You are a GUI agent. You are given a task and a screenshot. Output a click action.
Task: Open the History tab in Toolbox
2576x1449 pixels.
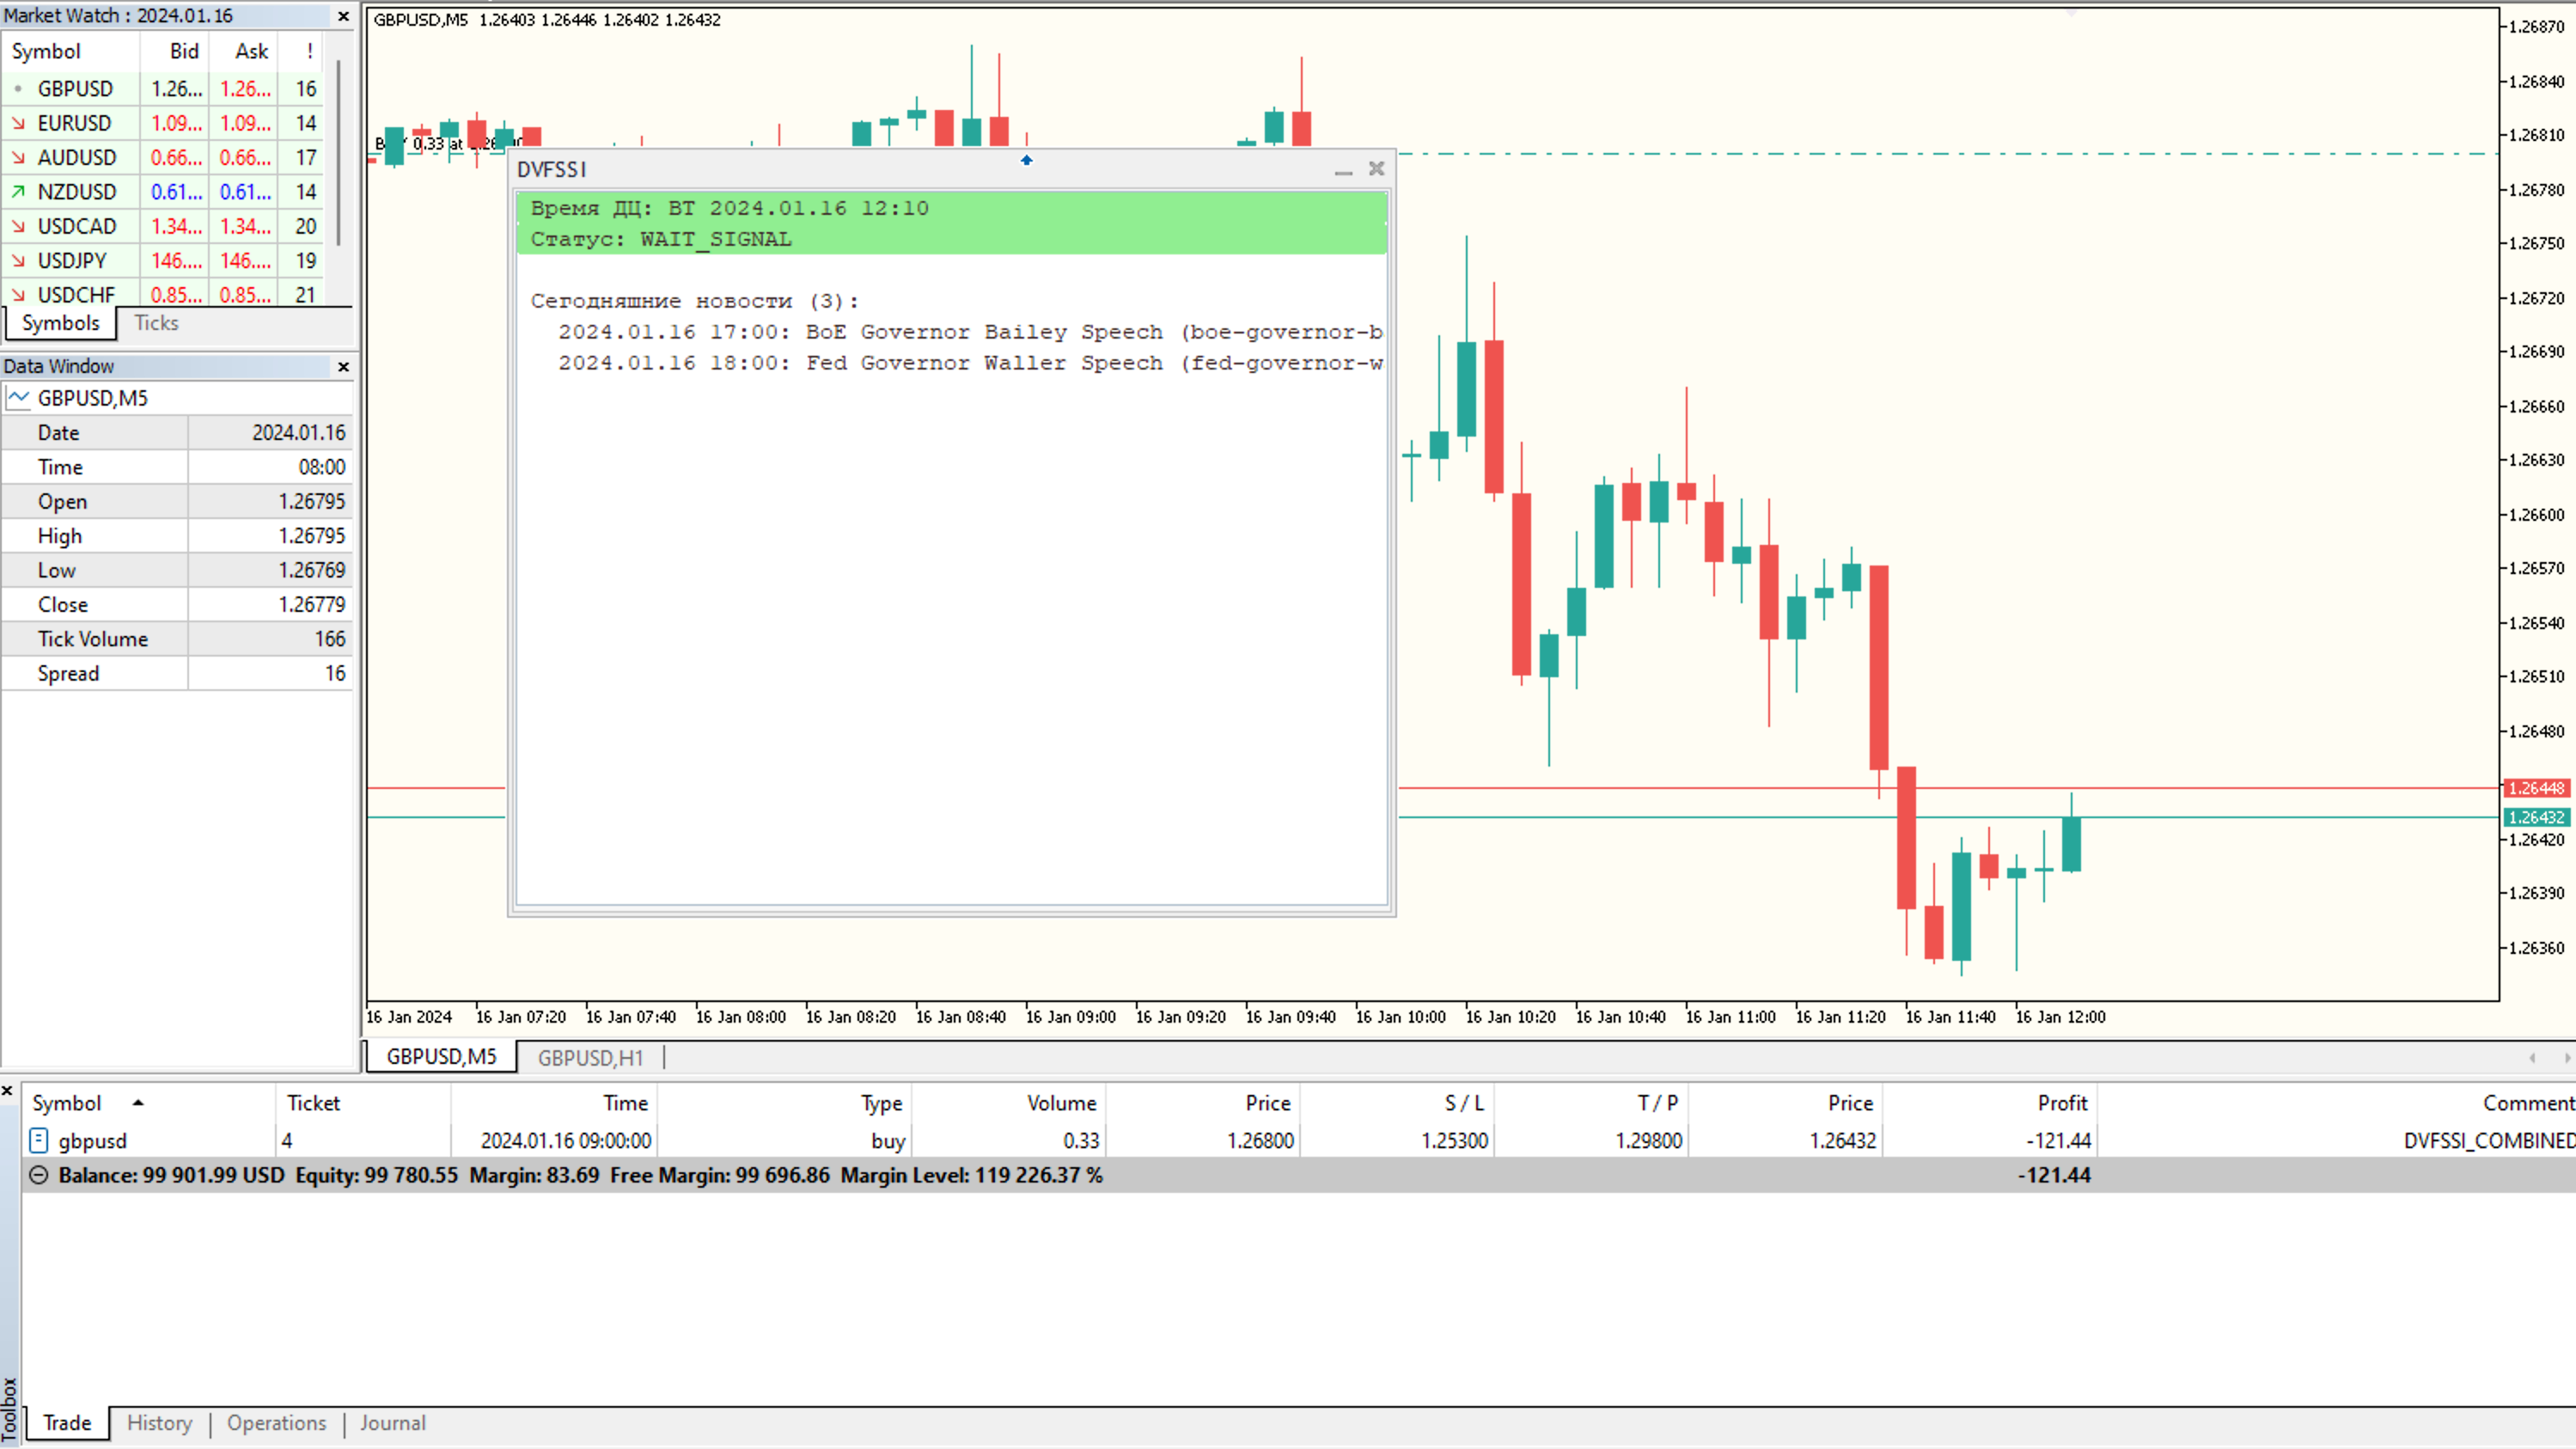click(x=159, y=1423)
